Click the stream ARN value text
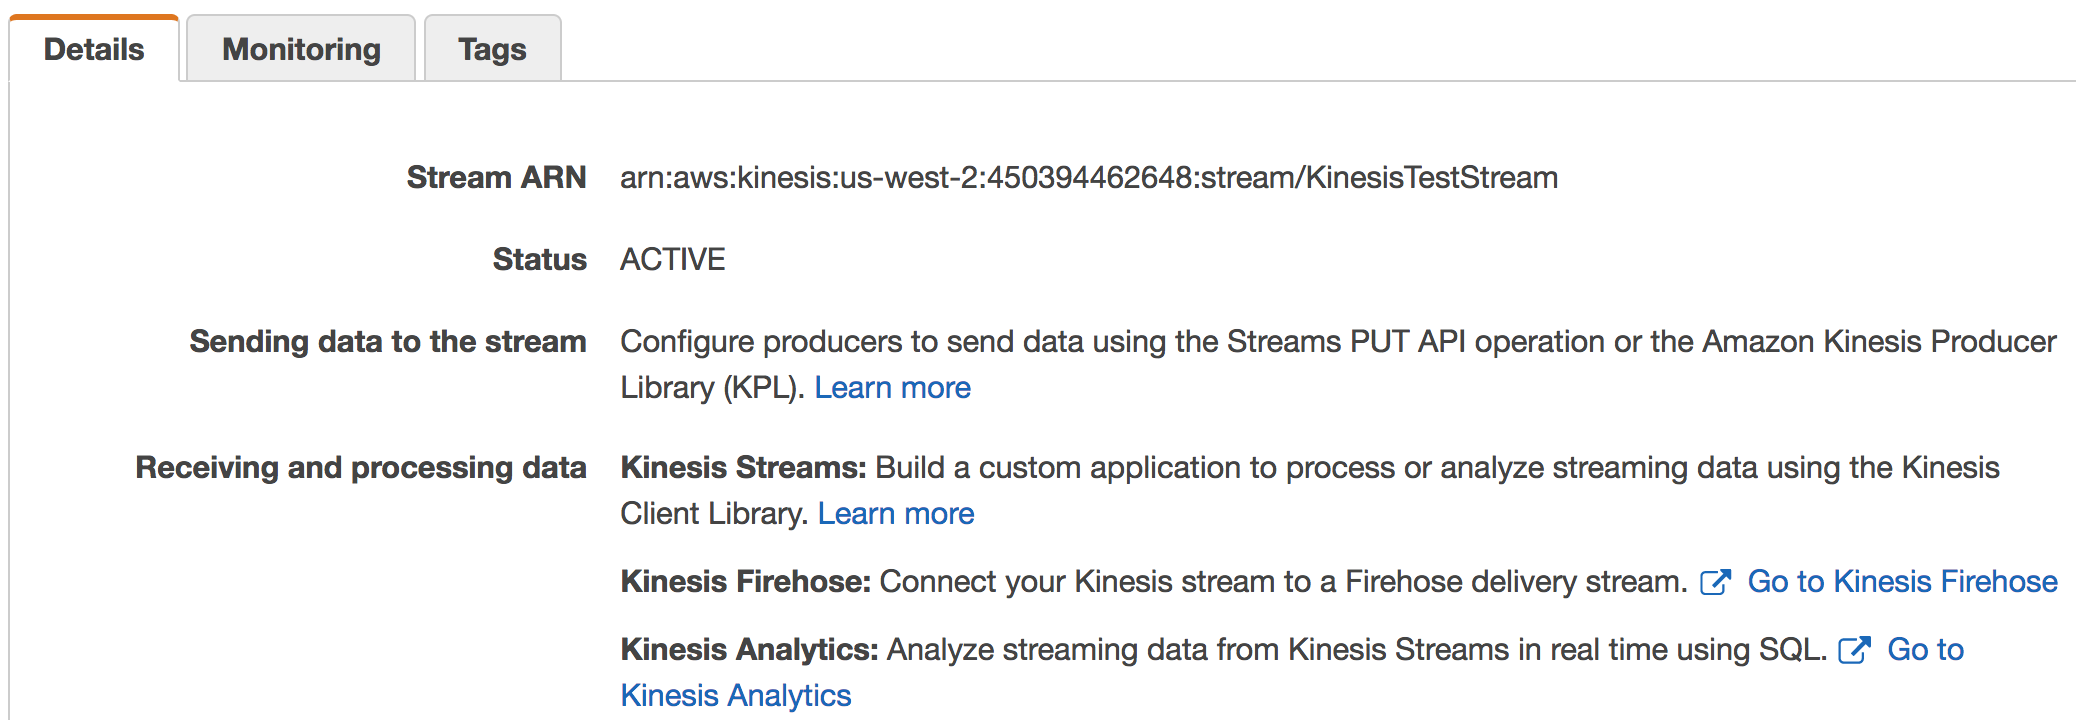Image resolution: width=2076 pixels, height=720 pixels. coord(1089,177)
